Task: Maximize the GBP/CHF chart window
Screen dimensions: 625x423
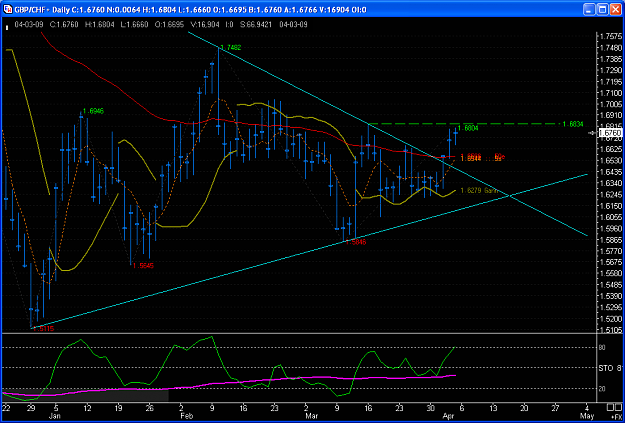Action: click(602, 10)
